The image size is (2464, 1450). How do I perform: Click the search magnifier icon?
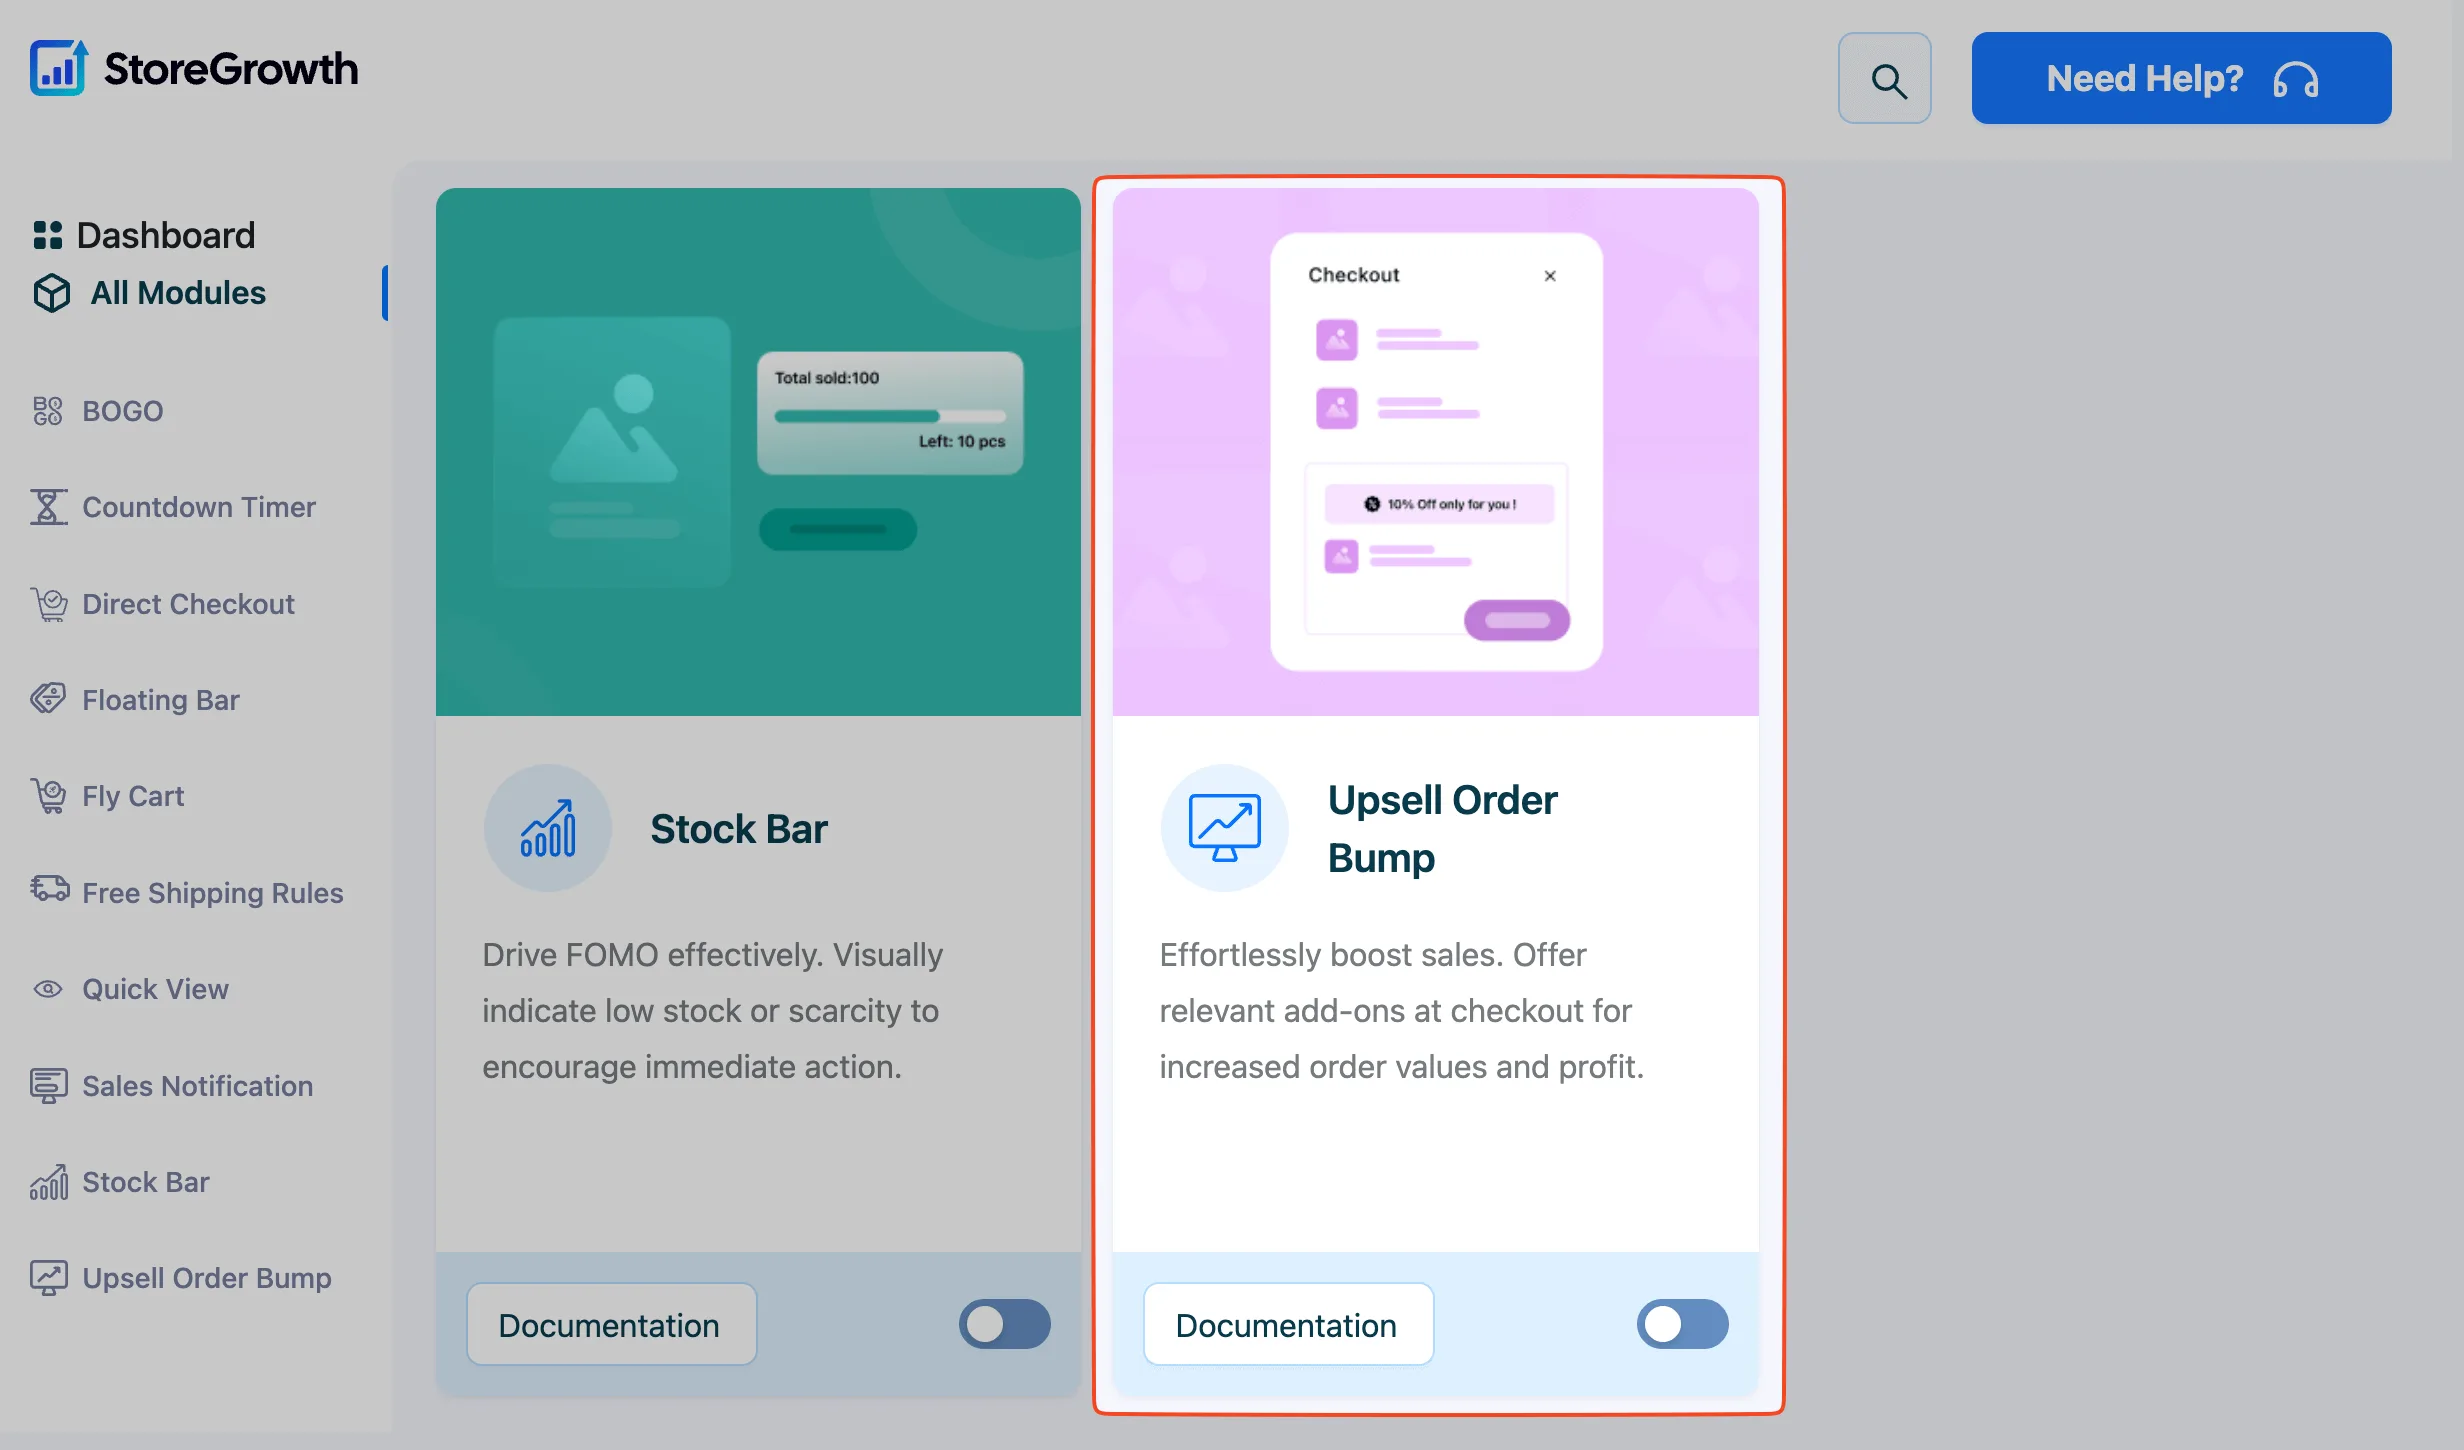[x=1885, y=79]
